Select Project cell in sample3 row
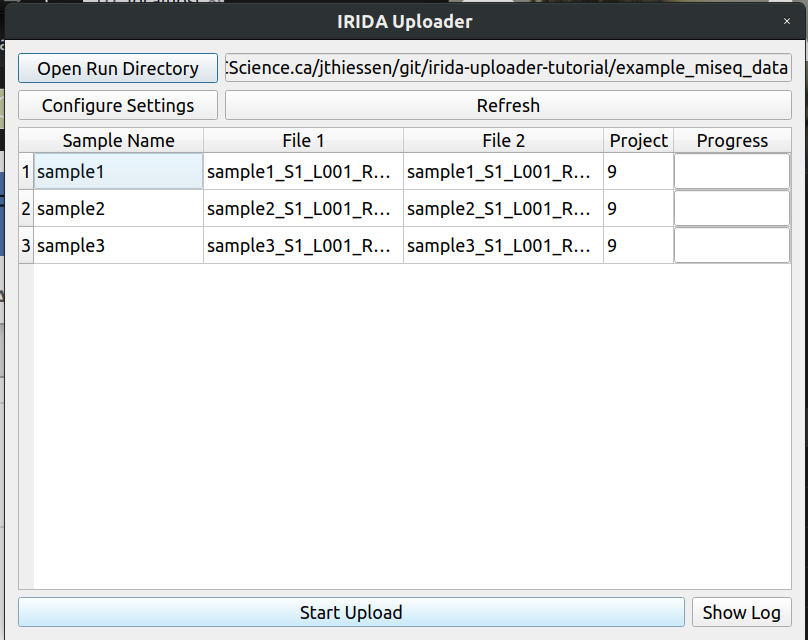This screenshot has height=640, width=808. (x=638, y=245)
